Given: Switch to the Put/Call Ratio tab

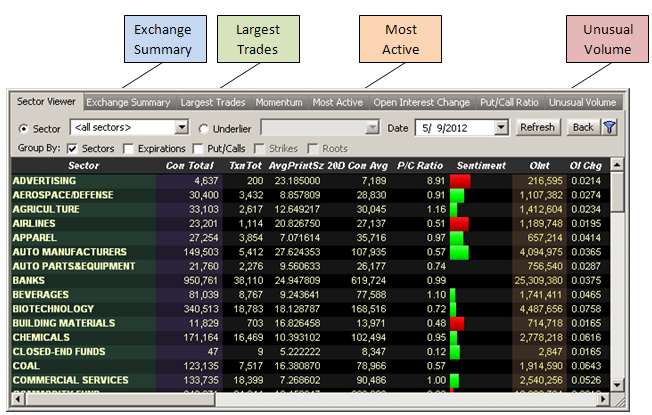Looking at the screenshot, I should click(x=509, y=102).
